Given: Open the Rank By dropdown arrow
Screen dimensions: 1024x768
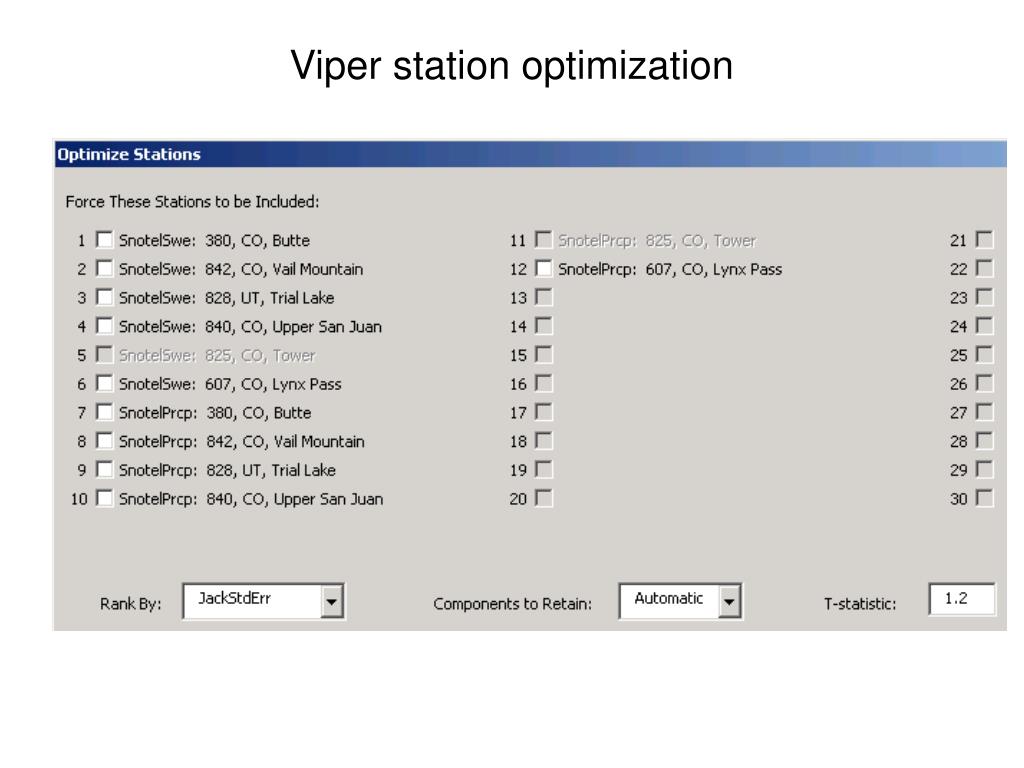Looking at the screenshot, I should click(x=332, y=601).
